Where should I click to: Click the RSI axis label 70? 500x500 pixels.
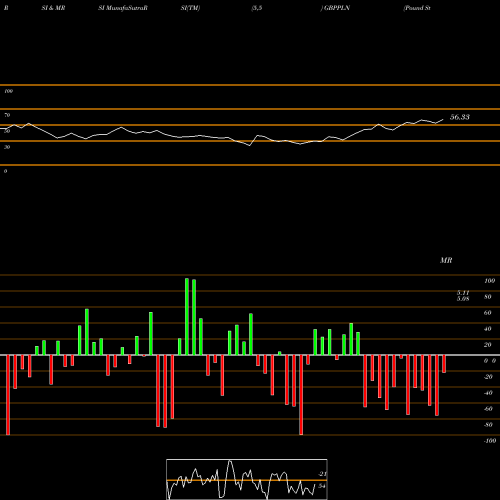pos(7,115)
